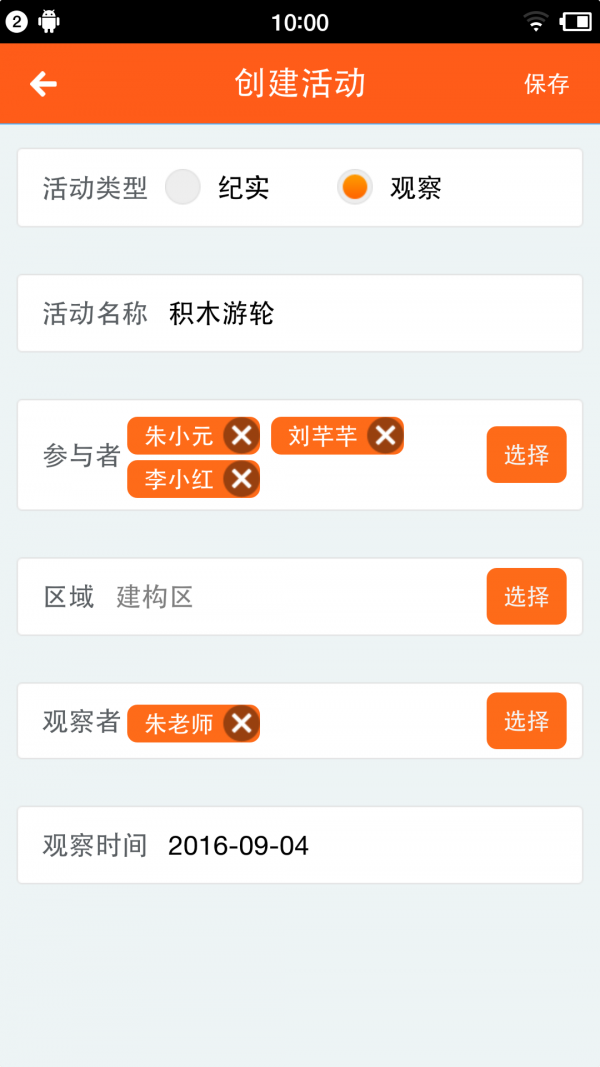Open area picker via 选择 button
The height and width of the screenshot is (1067, 600).
[x=527, y=596]
